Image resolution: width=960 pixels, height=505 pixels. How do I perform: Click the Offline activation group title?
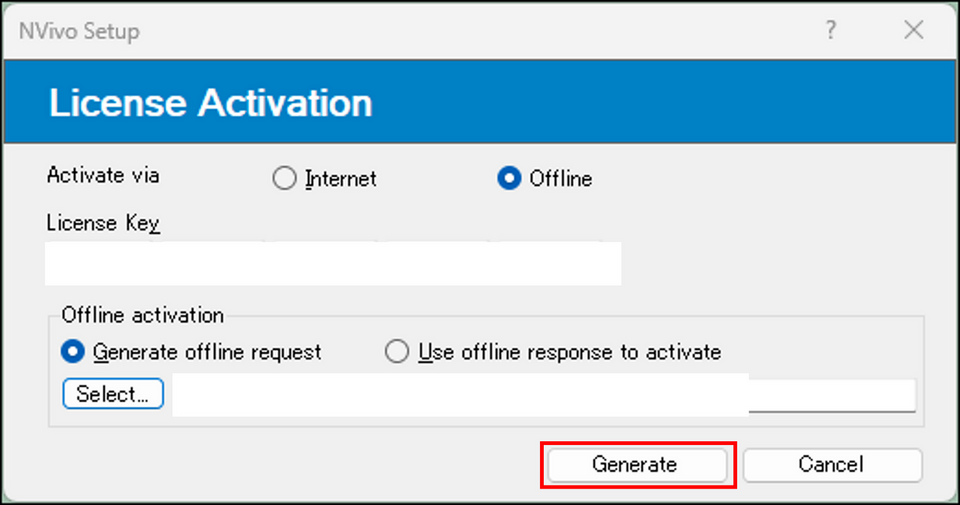tap(143, 315)
